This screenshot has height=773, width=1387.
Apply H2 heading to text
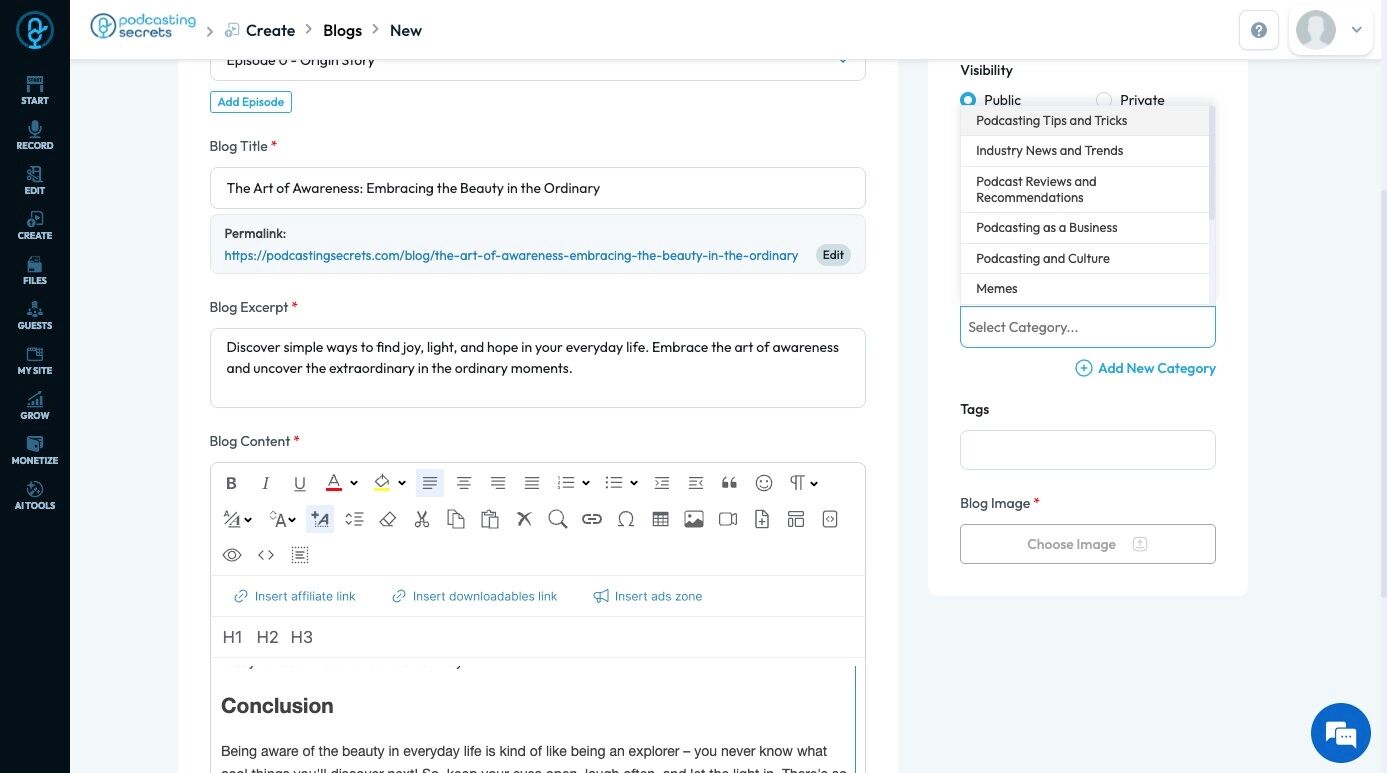(267, 637)
